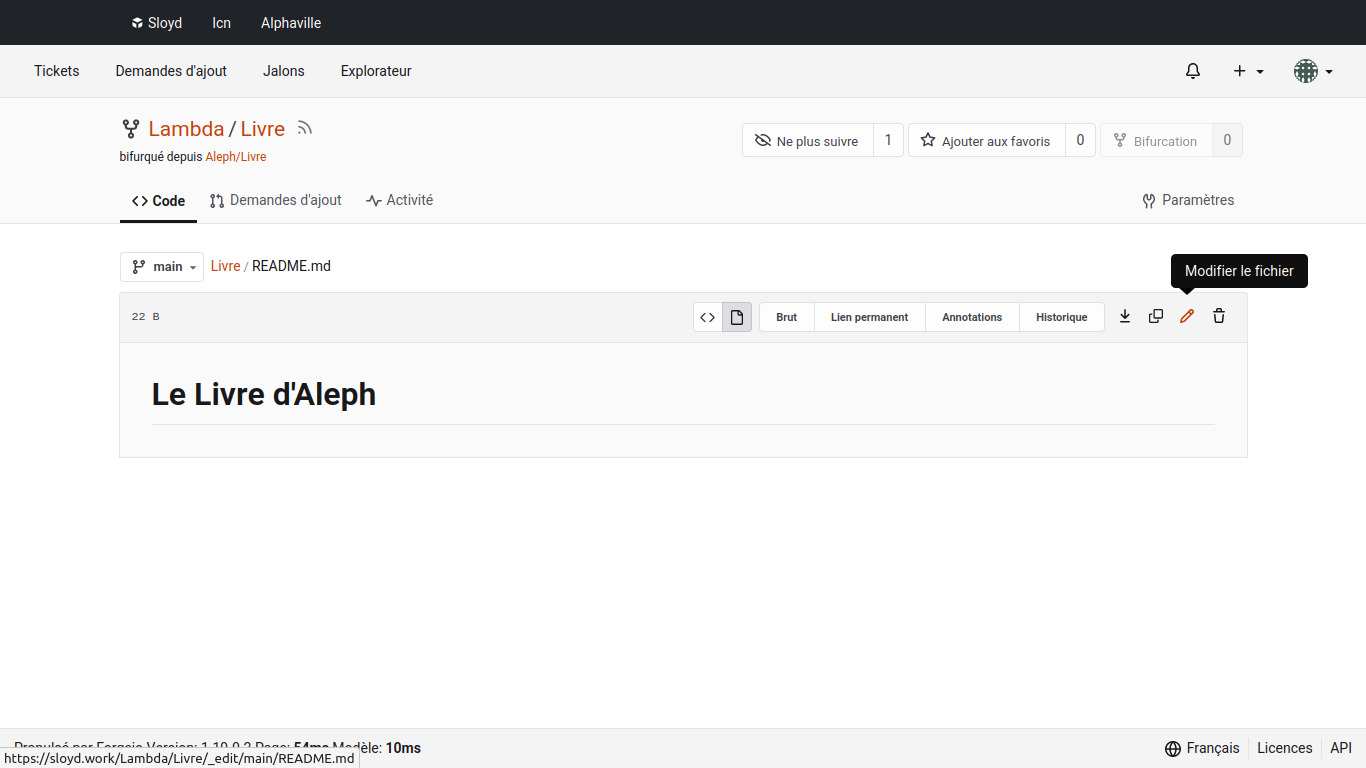The width and height of the screenshot is (1366, 768).
Task: Switch to rendered view with document icon
Action: [737, 317]
